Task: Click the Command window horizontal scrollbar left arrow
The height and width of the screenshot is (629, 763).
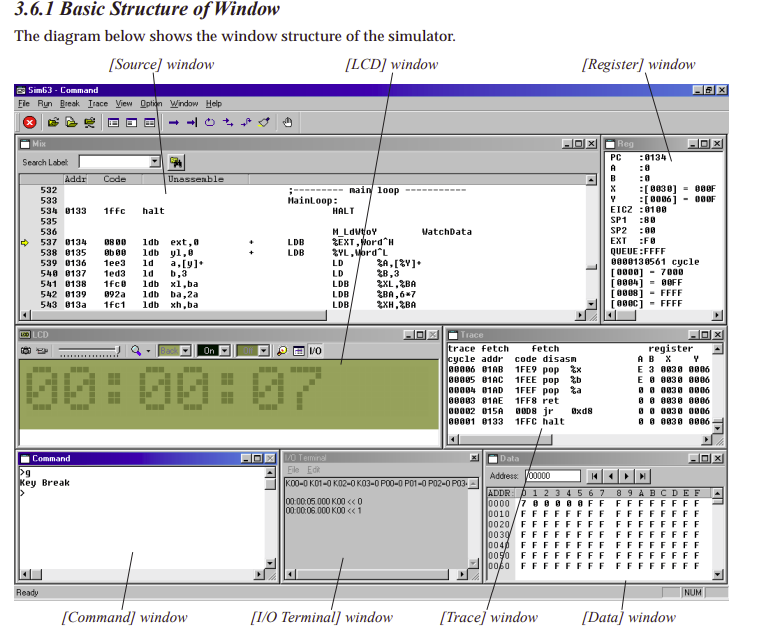Action: point(25,575)
